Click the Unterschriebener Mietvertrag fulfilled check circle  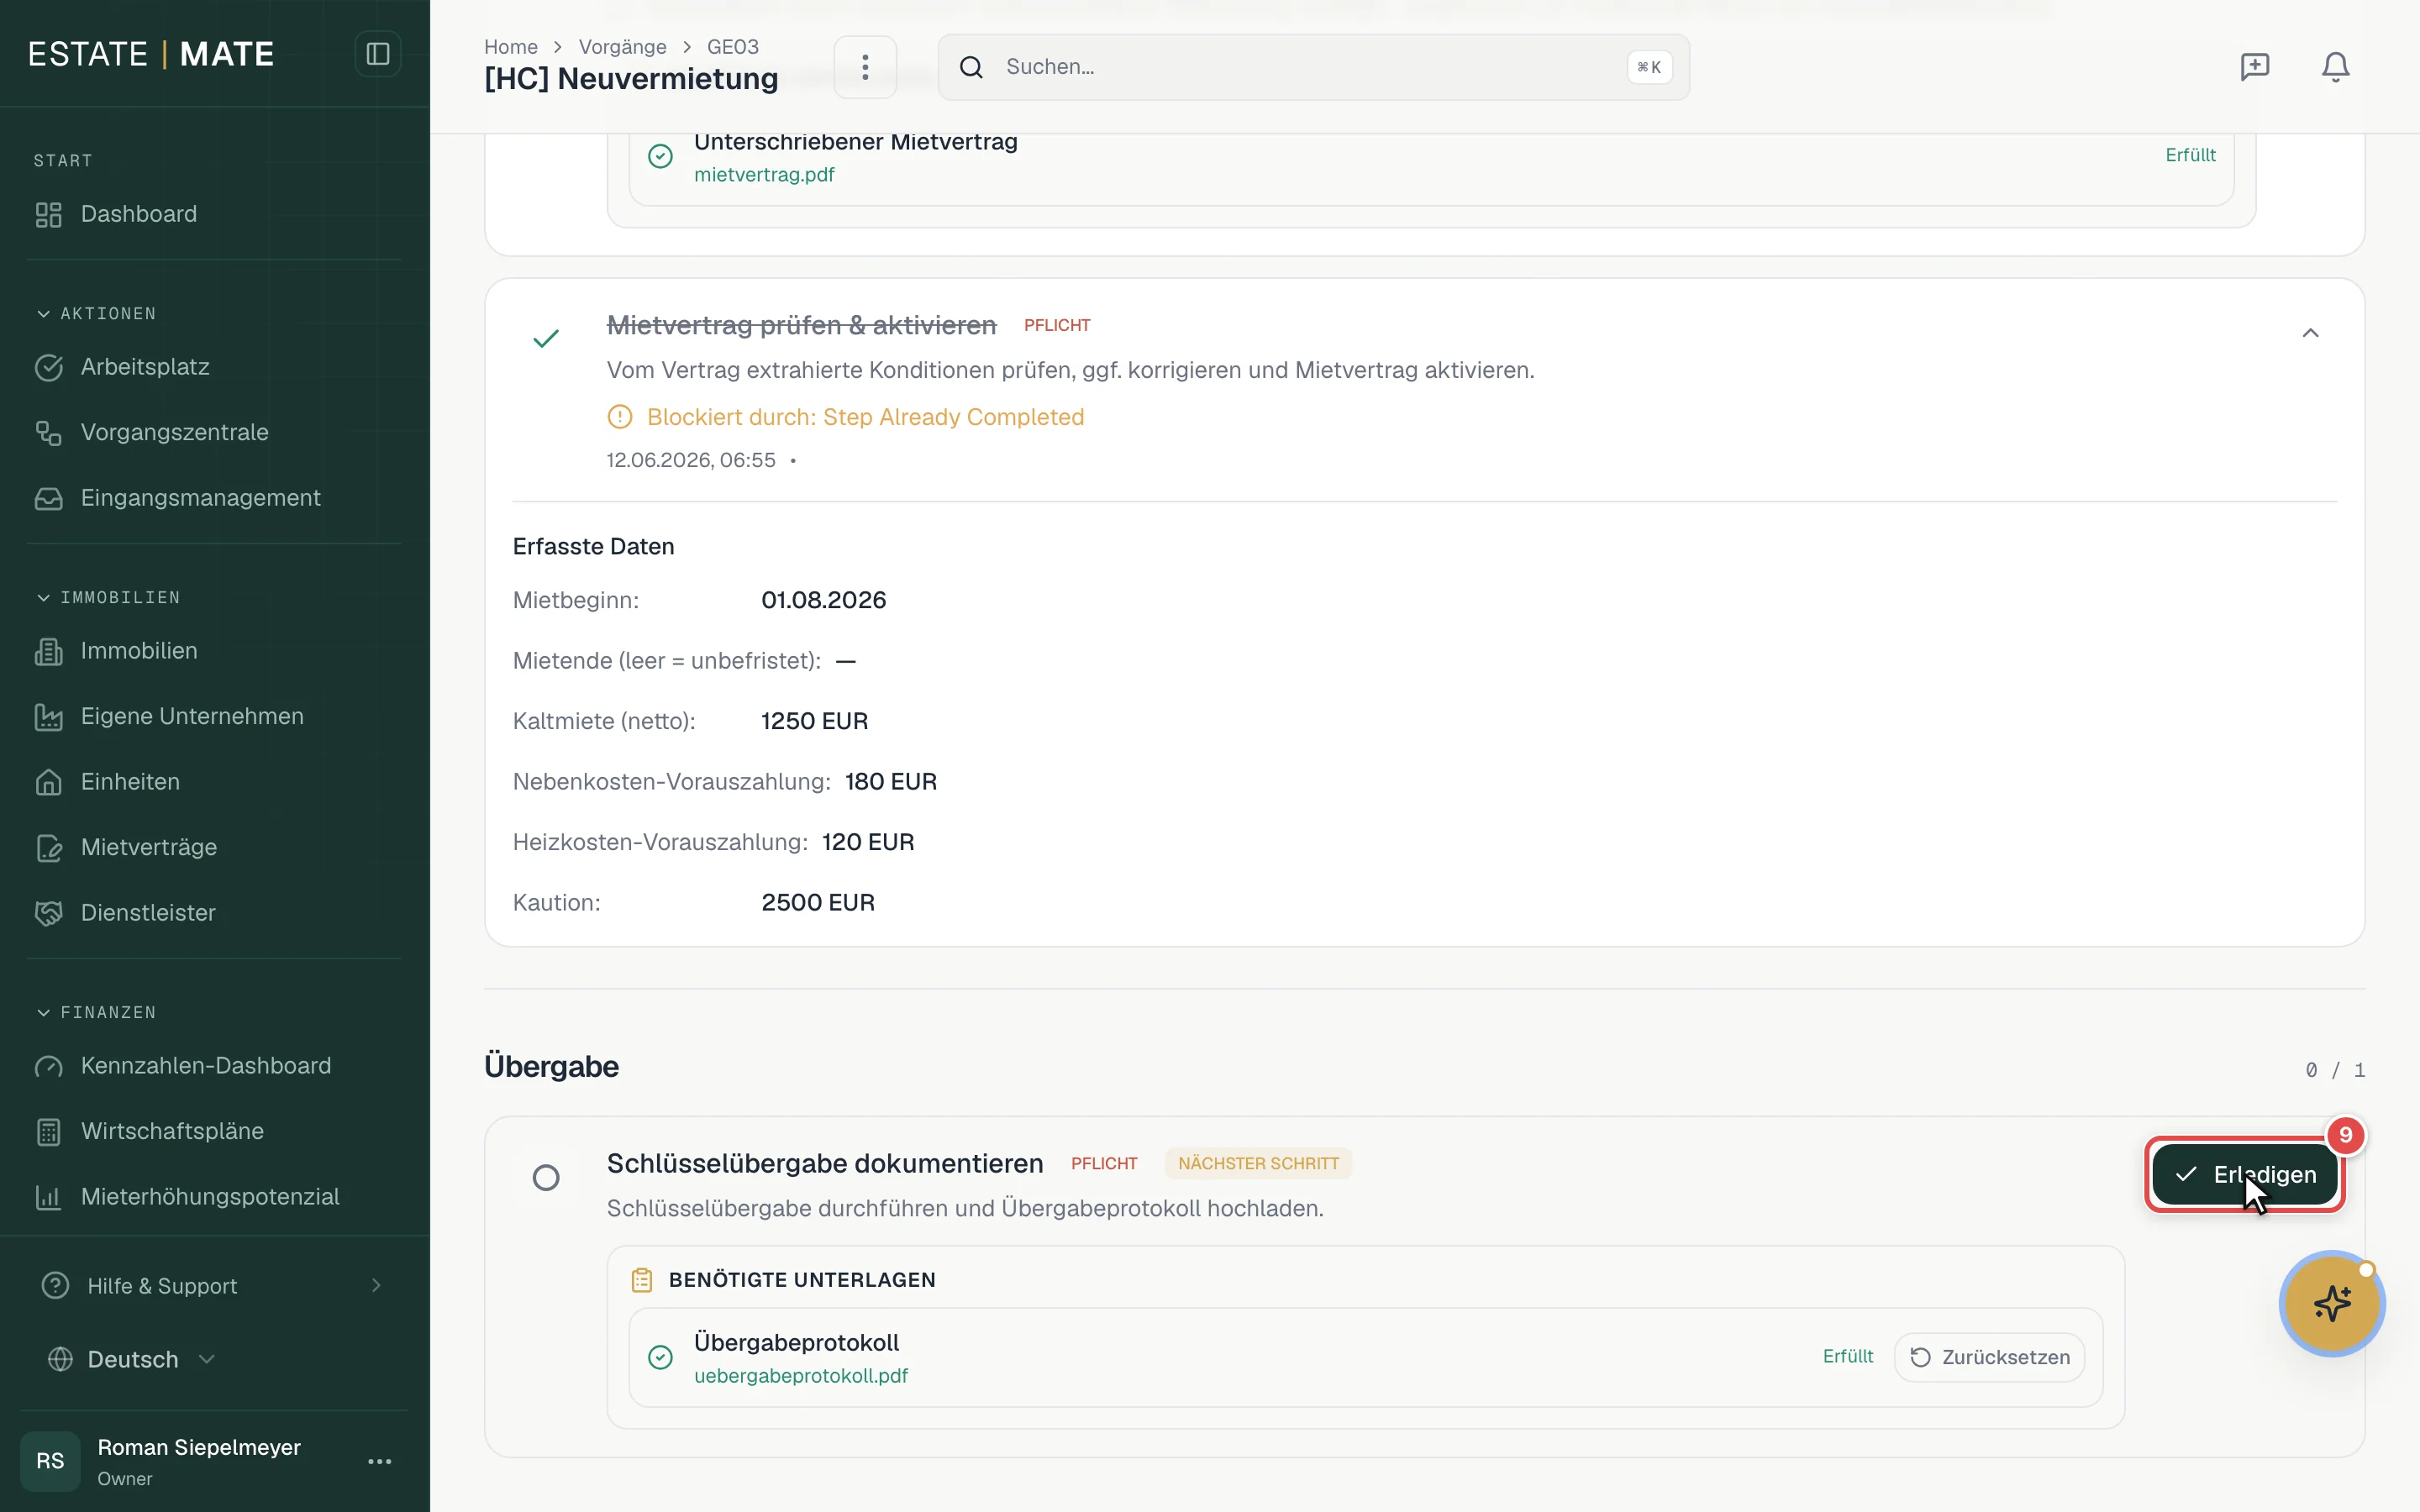tap(661, 156)
